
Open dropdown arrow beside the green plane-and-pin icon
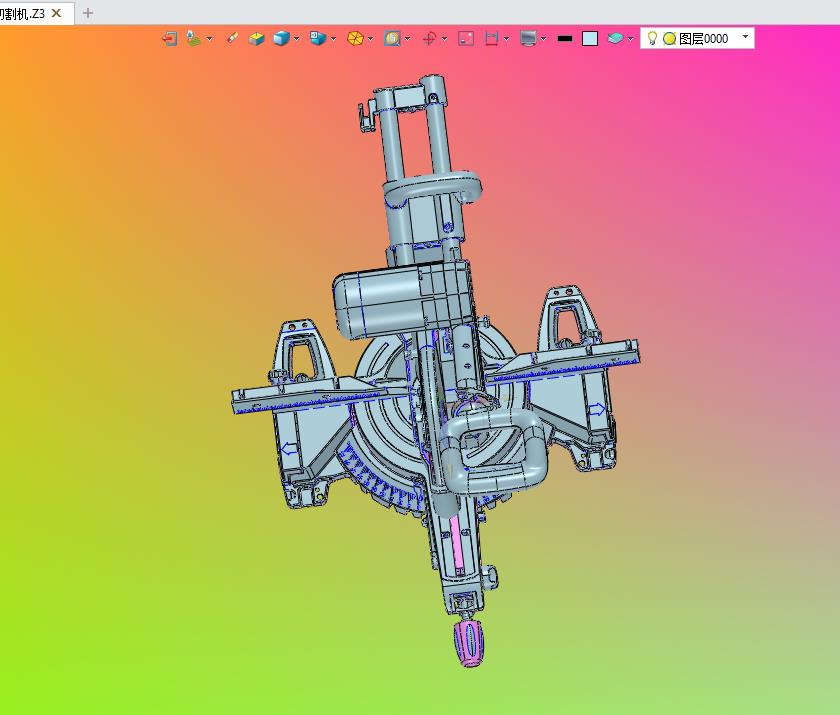pos(209,39)
